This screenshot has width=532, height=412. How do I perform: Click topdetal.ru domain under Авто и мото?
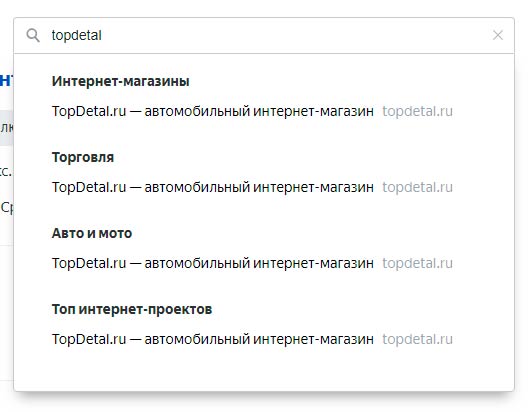coord(417,263)
